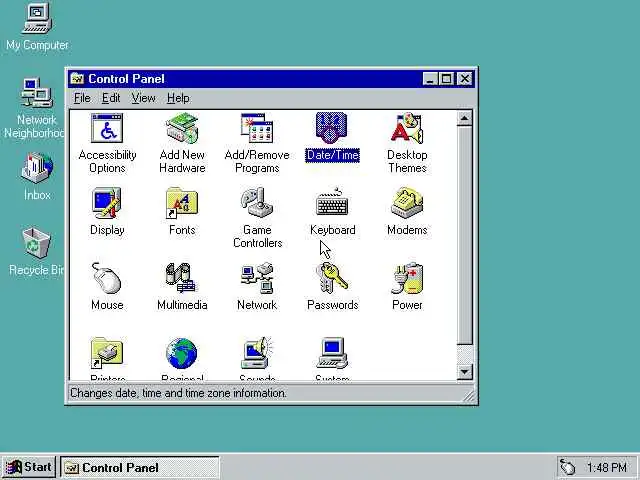Select the Printers folder icon
The width and height of the screenshot is (640, 480).
pos(107,353)
